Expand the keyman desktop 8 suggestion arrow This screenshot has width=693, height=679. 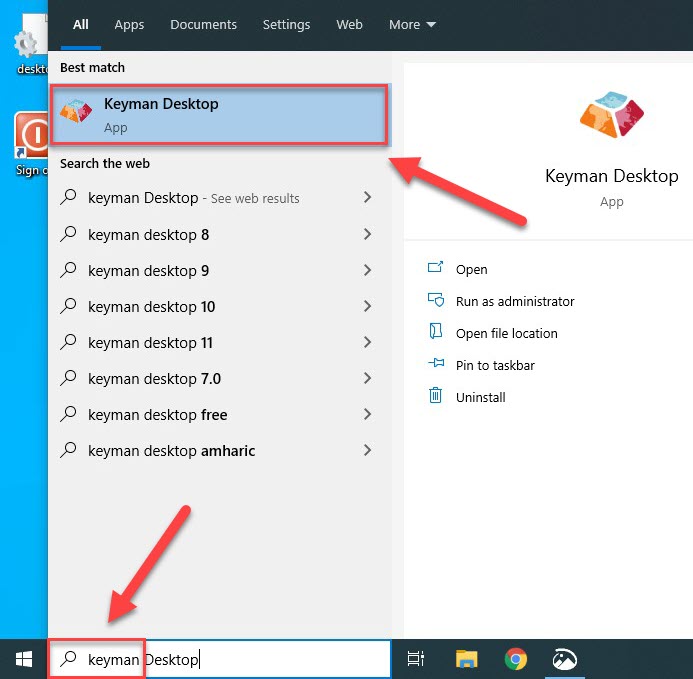click(368, 234)
